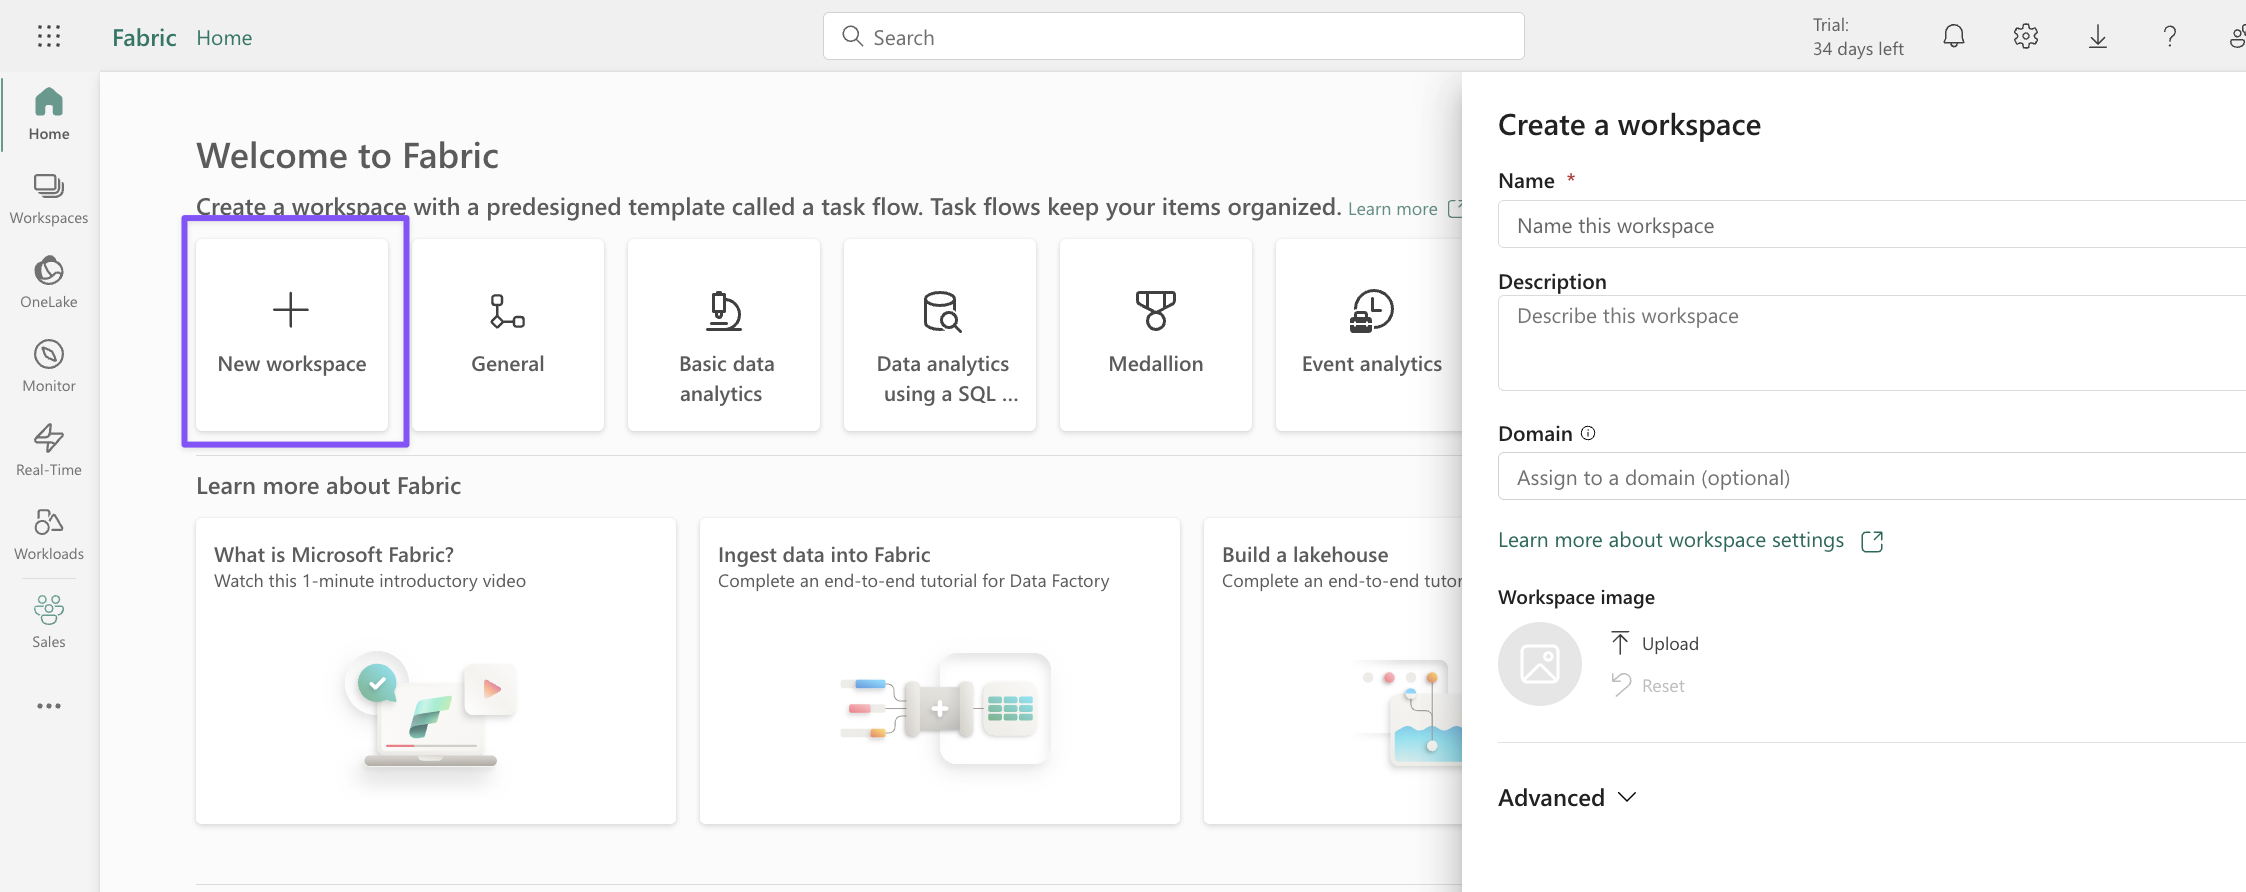The width and height of the screenshot is (2246, 892).
Task: Open the settings gear in header
Action: [x=2025, y=37]
